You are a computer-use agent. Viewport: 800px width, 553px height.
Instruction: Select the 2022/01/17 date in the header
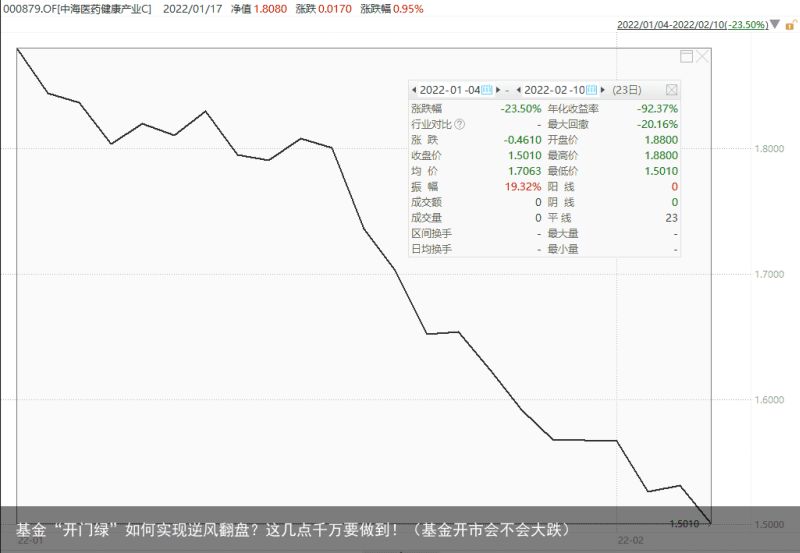point(192,9)
